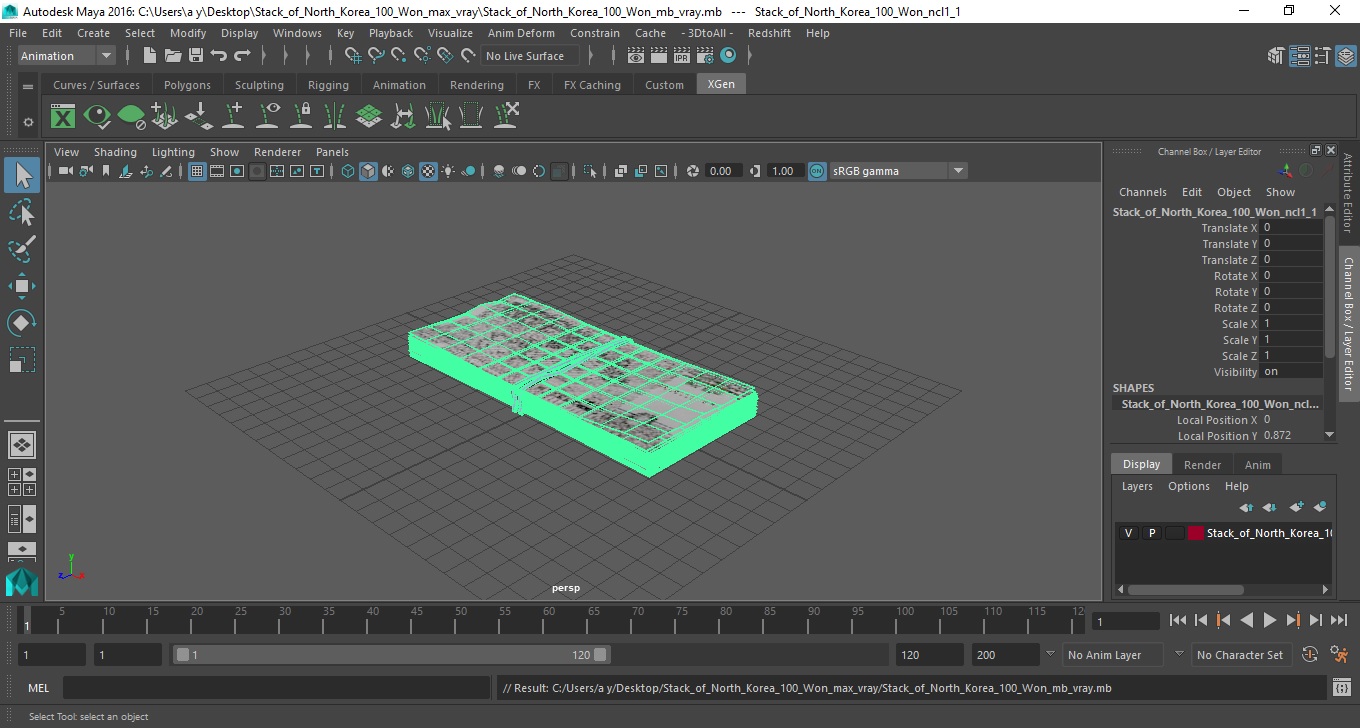The width and height of the screenshot is (1360, 728).
Task: Open the Render Settings clapper icon
Action: tap(705, 56)
